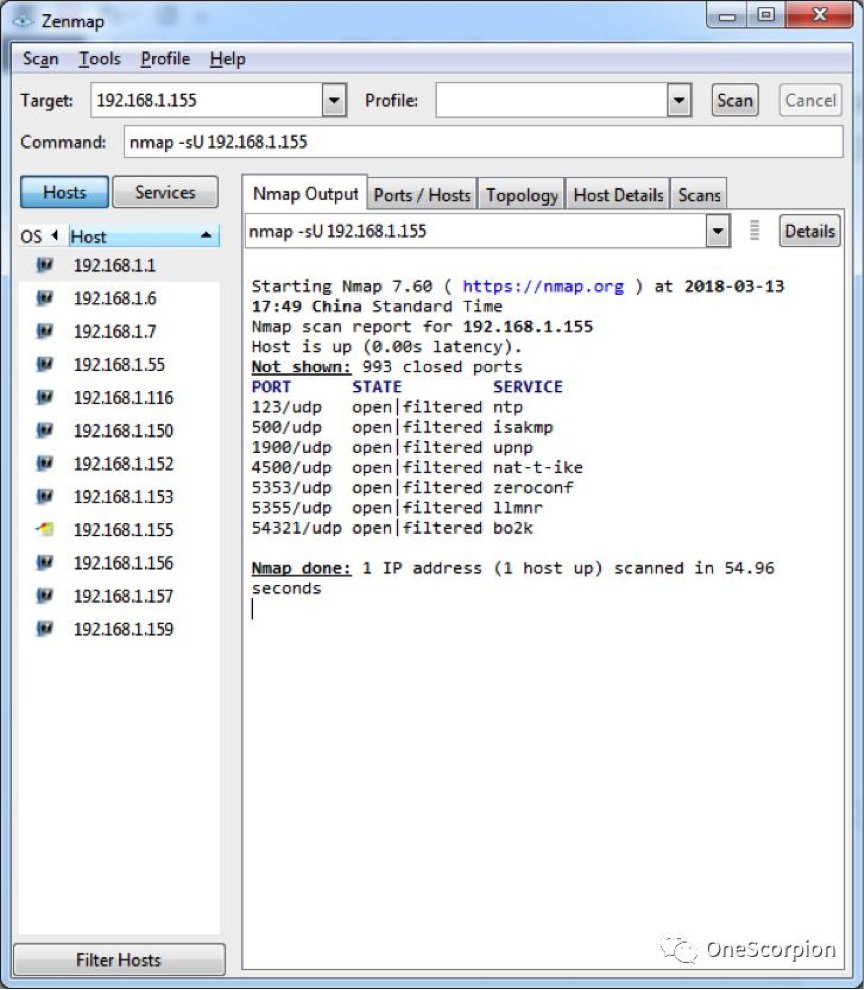The image size is (864, 990).
Task: Click the Zenmap title bar app icon
Action: coord(23,21)
